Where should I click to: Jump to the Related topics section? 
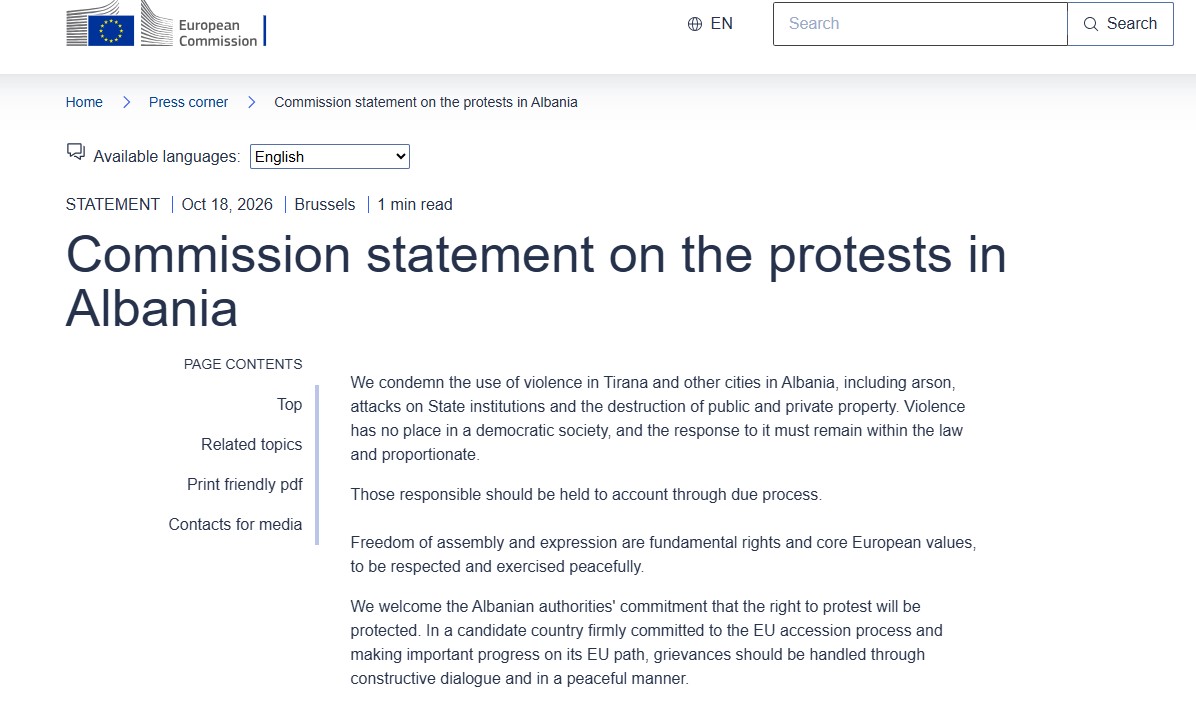click(252, 445)
